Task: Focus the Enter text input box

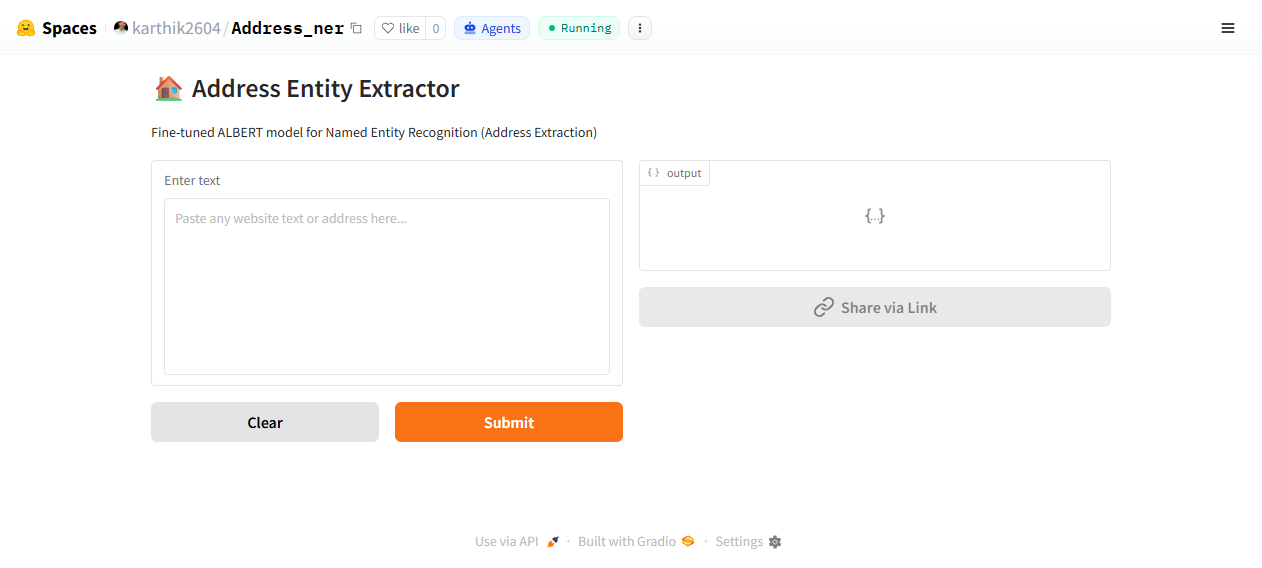Action: 387,286
